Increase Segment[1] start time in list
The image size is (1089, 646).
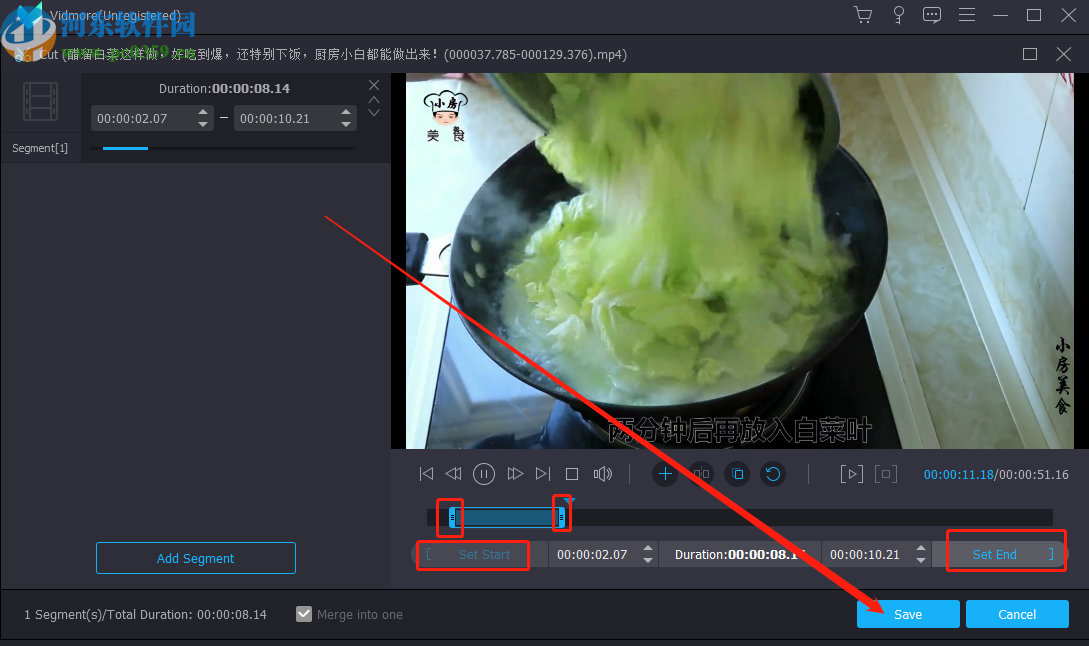click(203, 112)
